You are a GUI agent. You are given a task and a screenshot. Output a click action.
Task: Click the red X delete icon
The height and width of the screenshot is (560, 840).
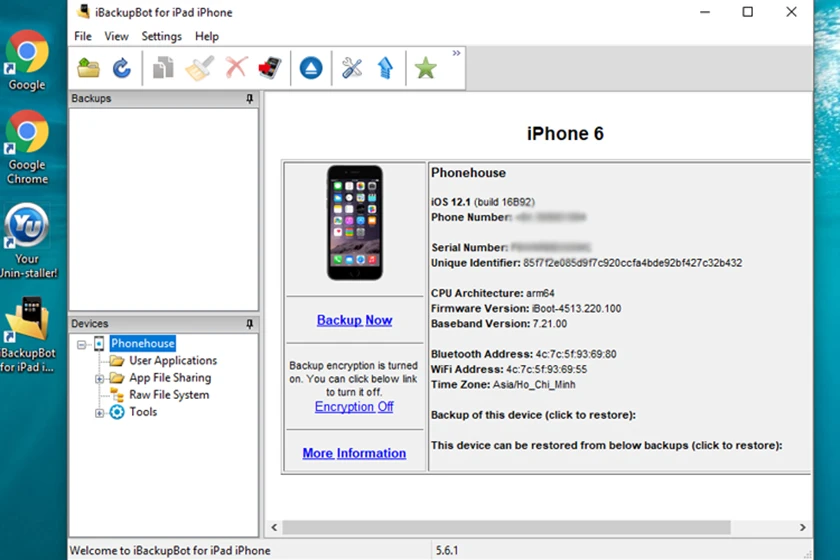pos(236,68)
